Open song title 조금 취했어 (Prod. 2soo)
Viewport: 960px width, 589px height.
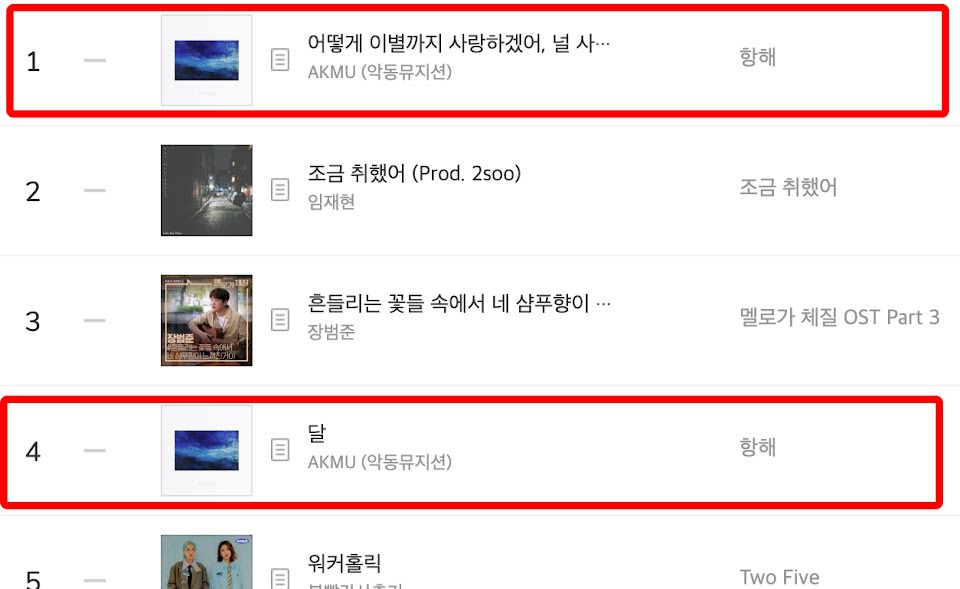(414, 173)
